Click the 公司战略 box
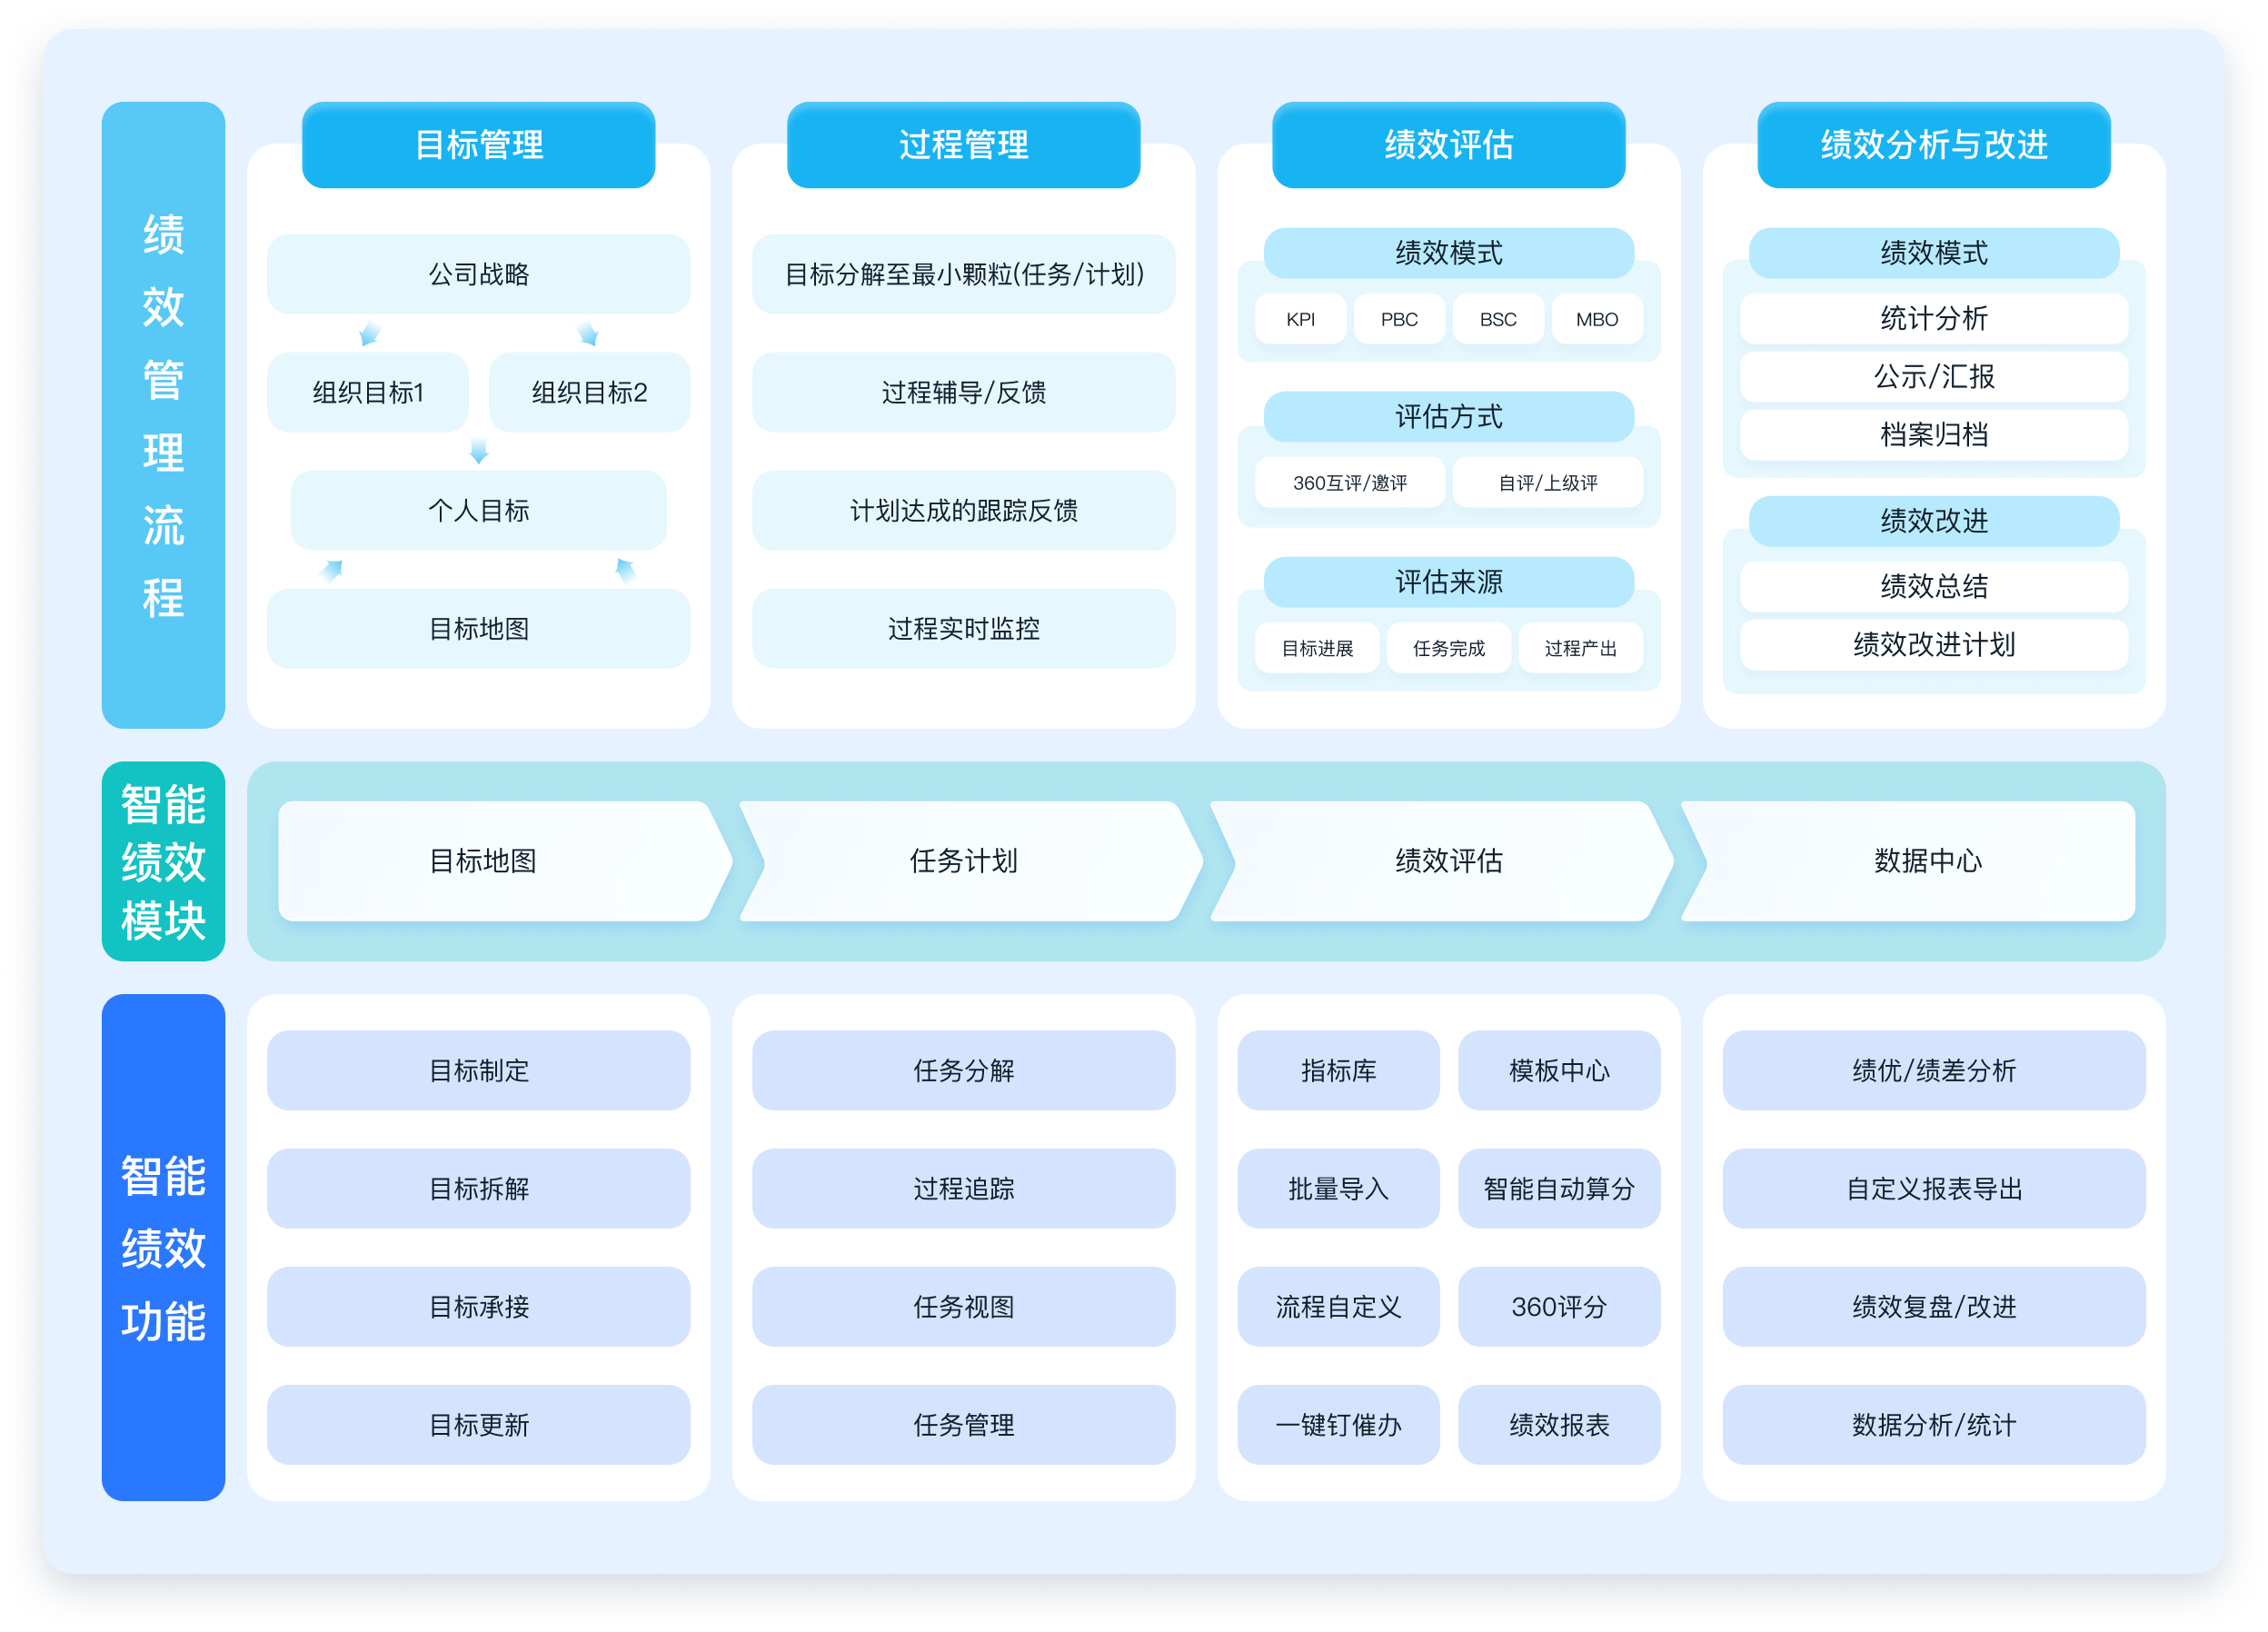 coord(478,274)
